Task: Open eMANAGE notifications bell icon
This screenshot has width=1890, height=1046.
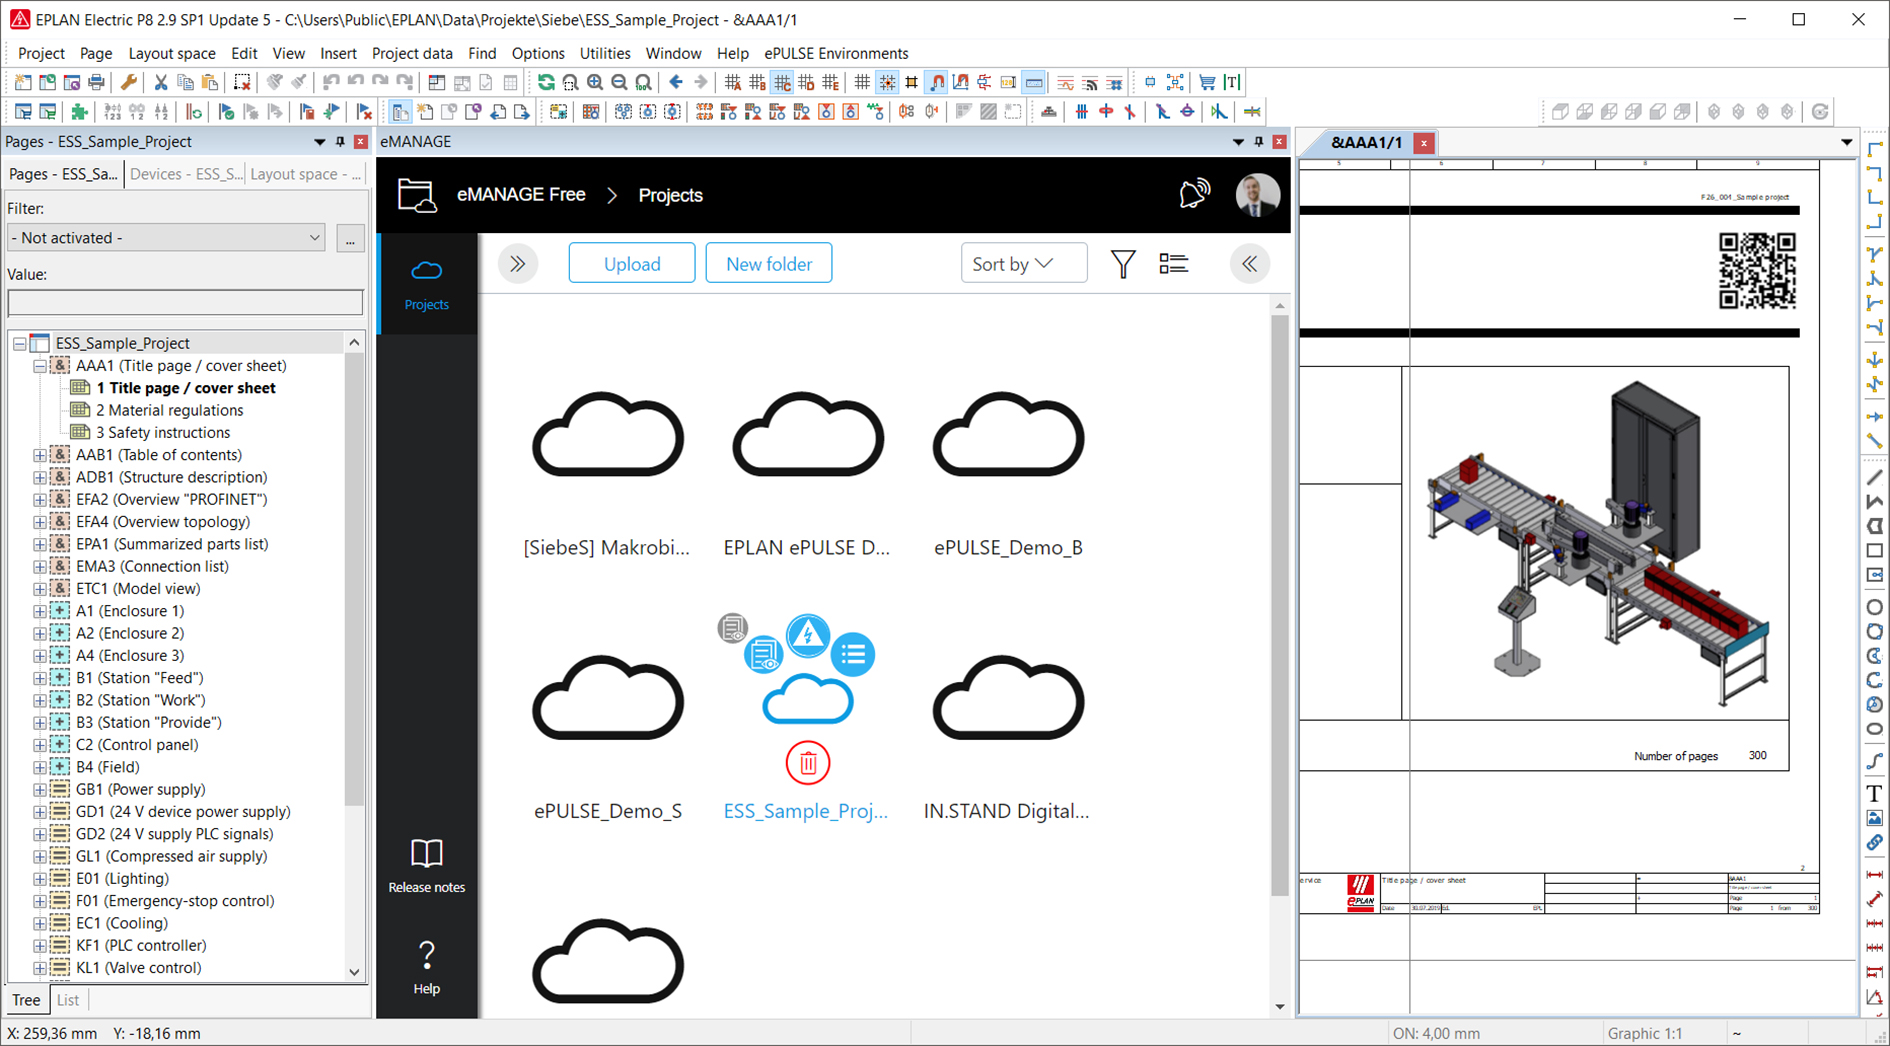Action: [x=1194, y=194]
